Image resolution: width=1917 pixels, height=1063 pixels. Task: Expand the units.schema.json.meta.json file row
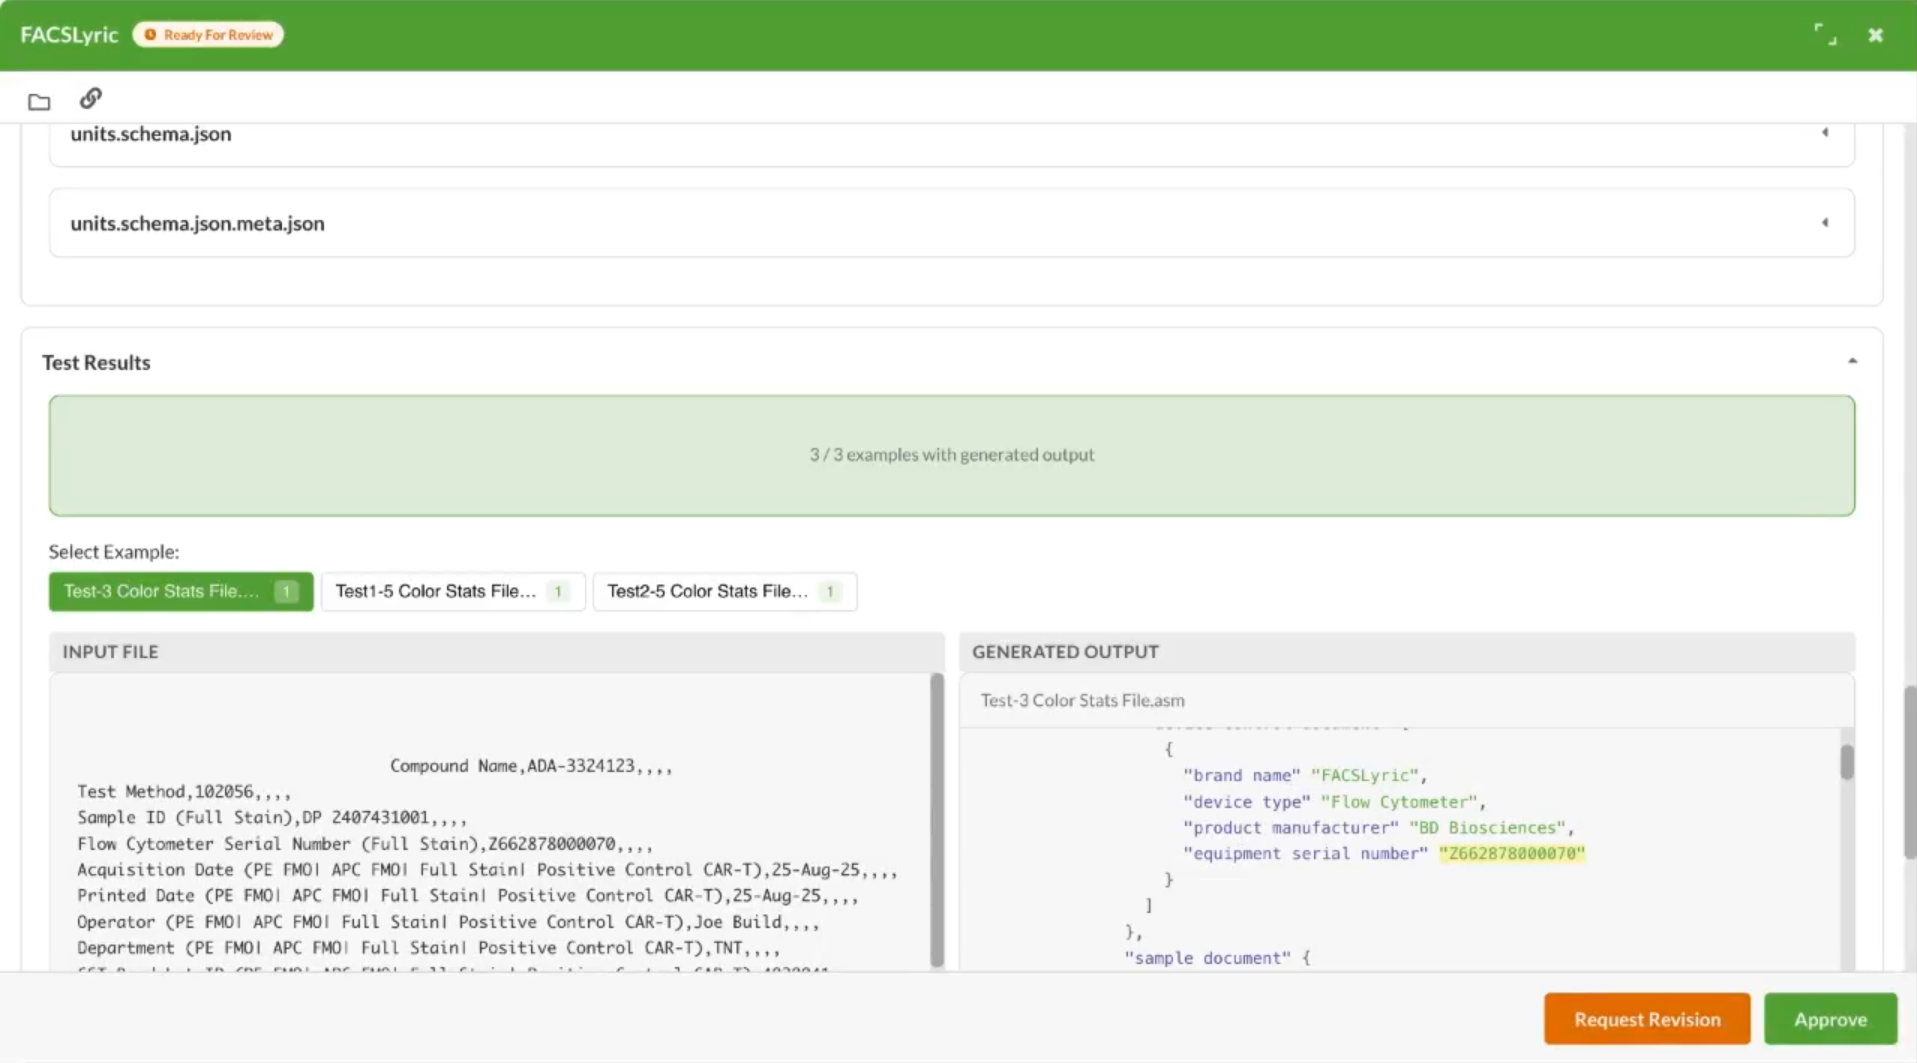click(x=951, y=223)
